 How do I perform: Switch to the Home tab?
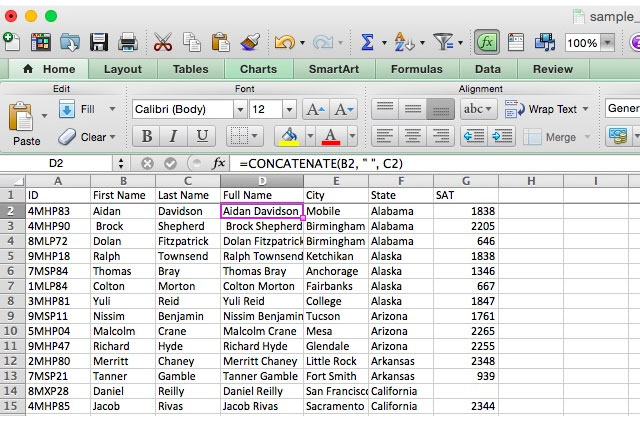[49, 69]
